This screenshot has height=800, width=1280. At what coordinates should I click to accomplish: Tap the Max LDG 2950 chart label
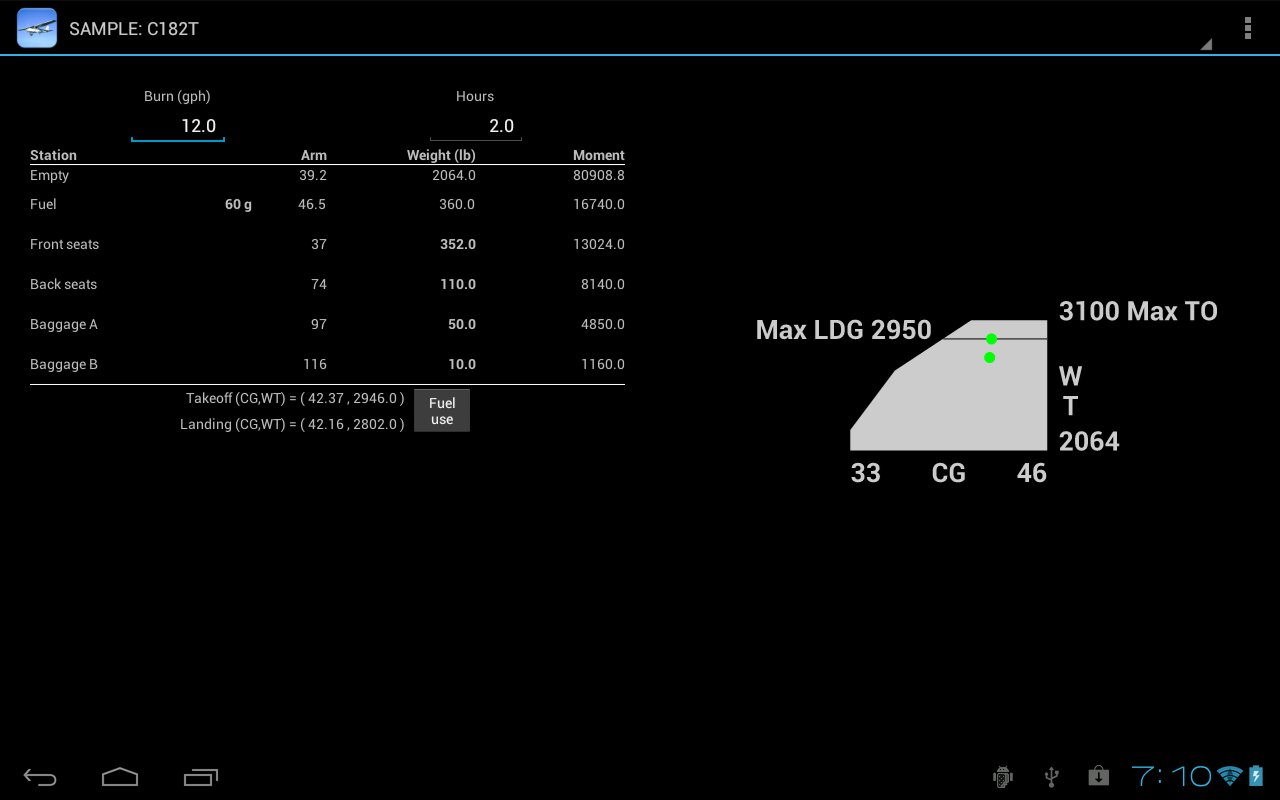click(843, 330)
